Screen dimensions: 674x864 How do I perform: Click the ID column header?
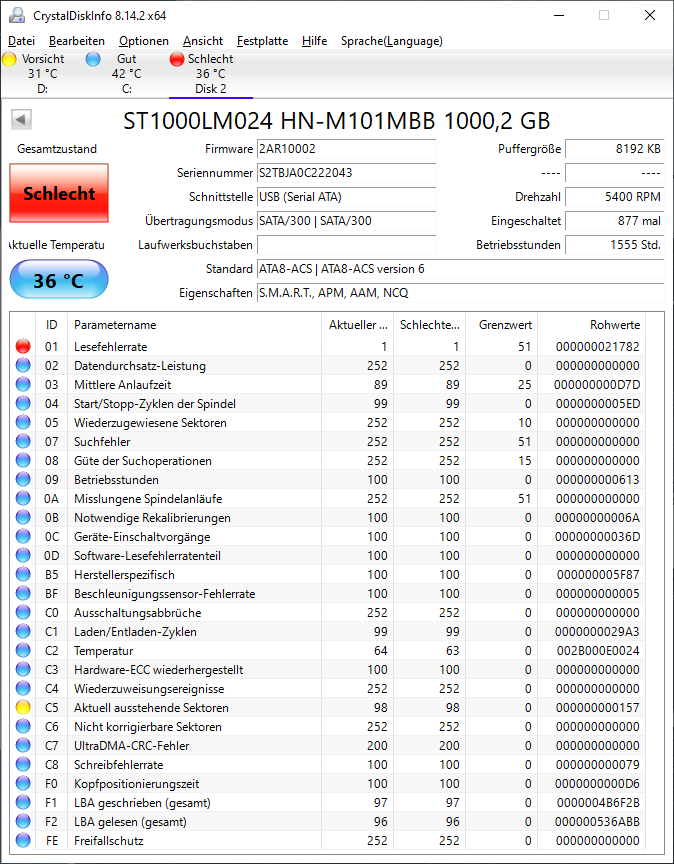tap(51, 325)
